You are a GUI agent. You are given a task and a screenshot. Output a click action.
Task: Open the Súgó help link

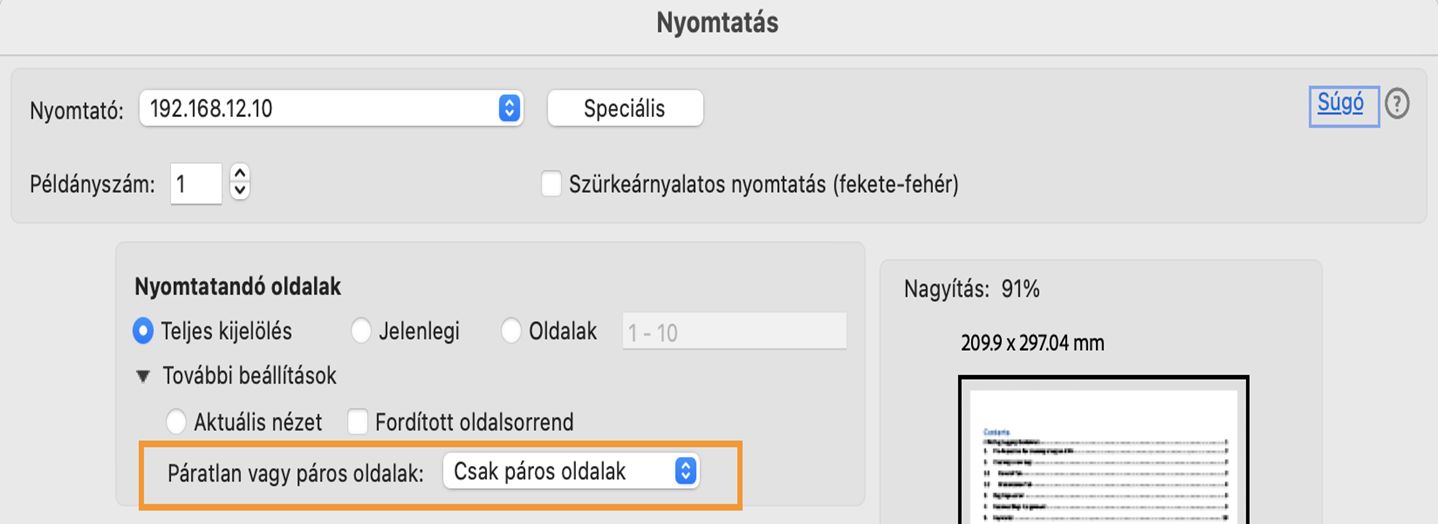click(1341, 103)
